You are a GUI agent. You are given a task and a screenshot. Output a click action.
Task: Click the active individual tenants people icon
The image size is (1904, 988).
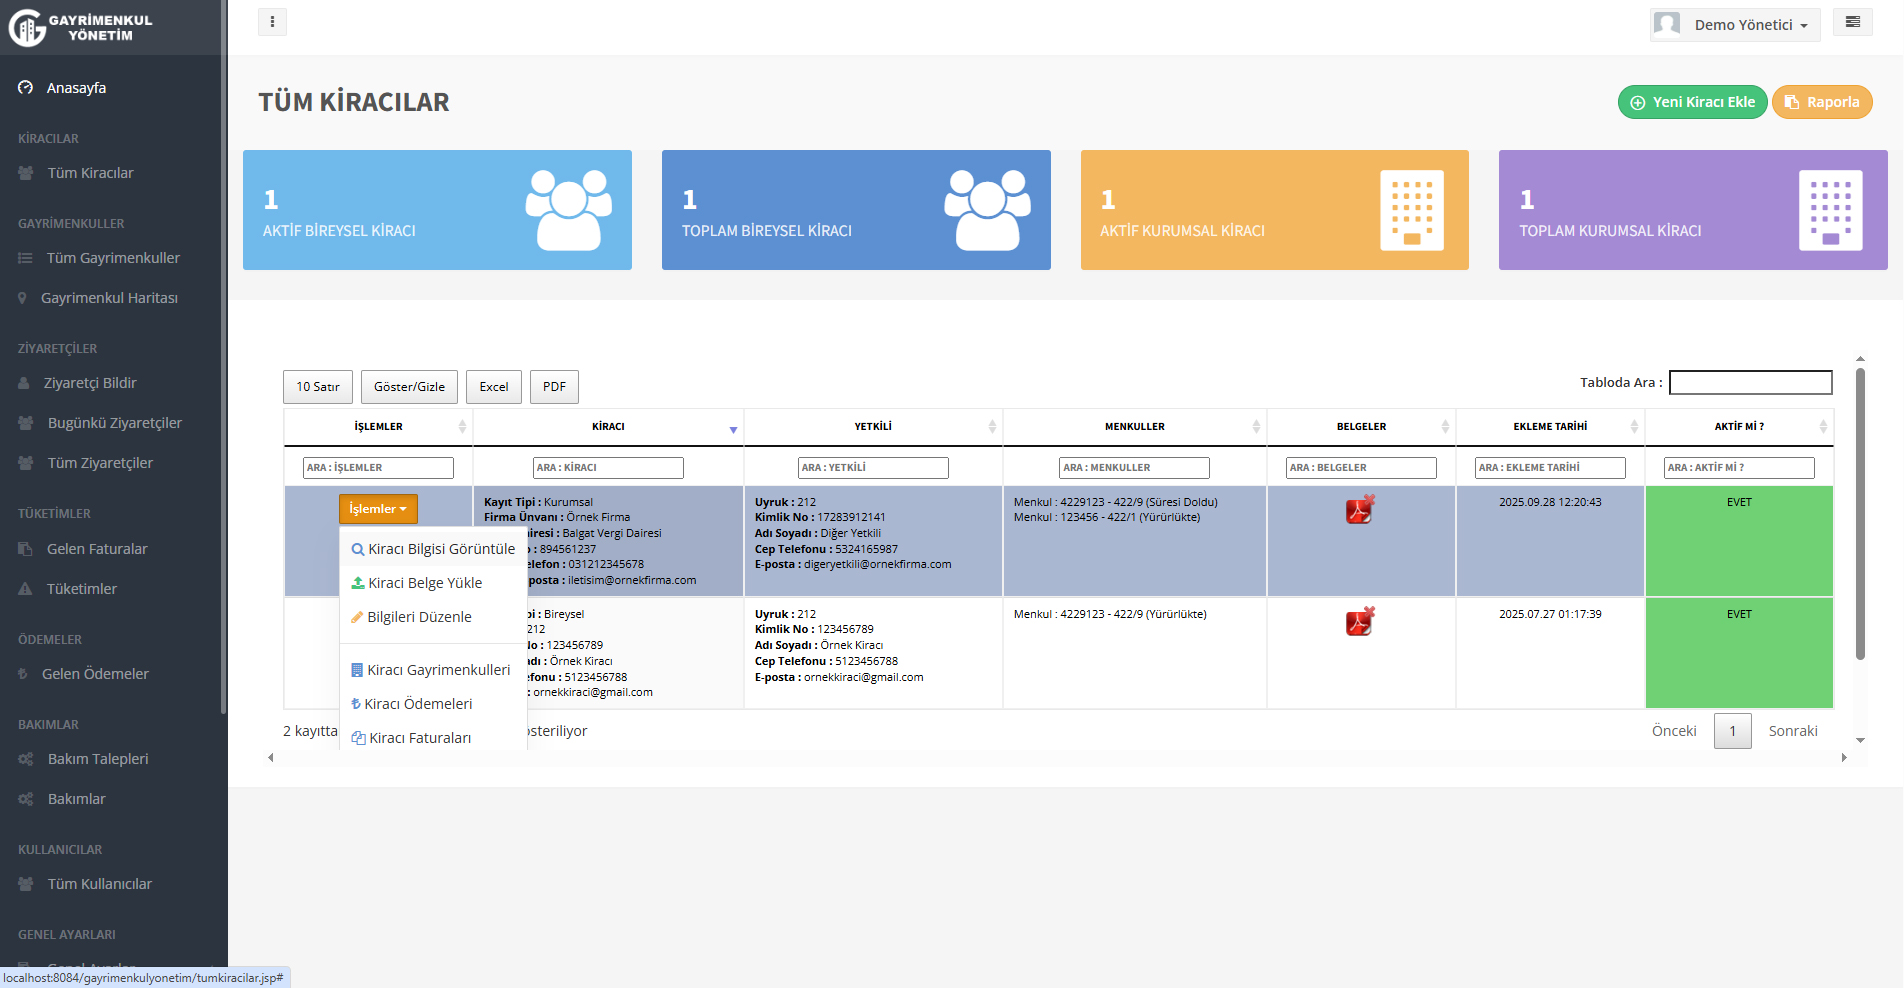click(568, 209)
